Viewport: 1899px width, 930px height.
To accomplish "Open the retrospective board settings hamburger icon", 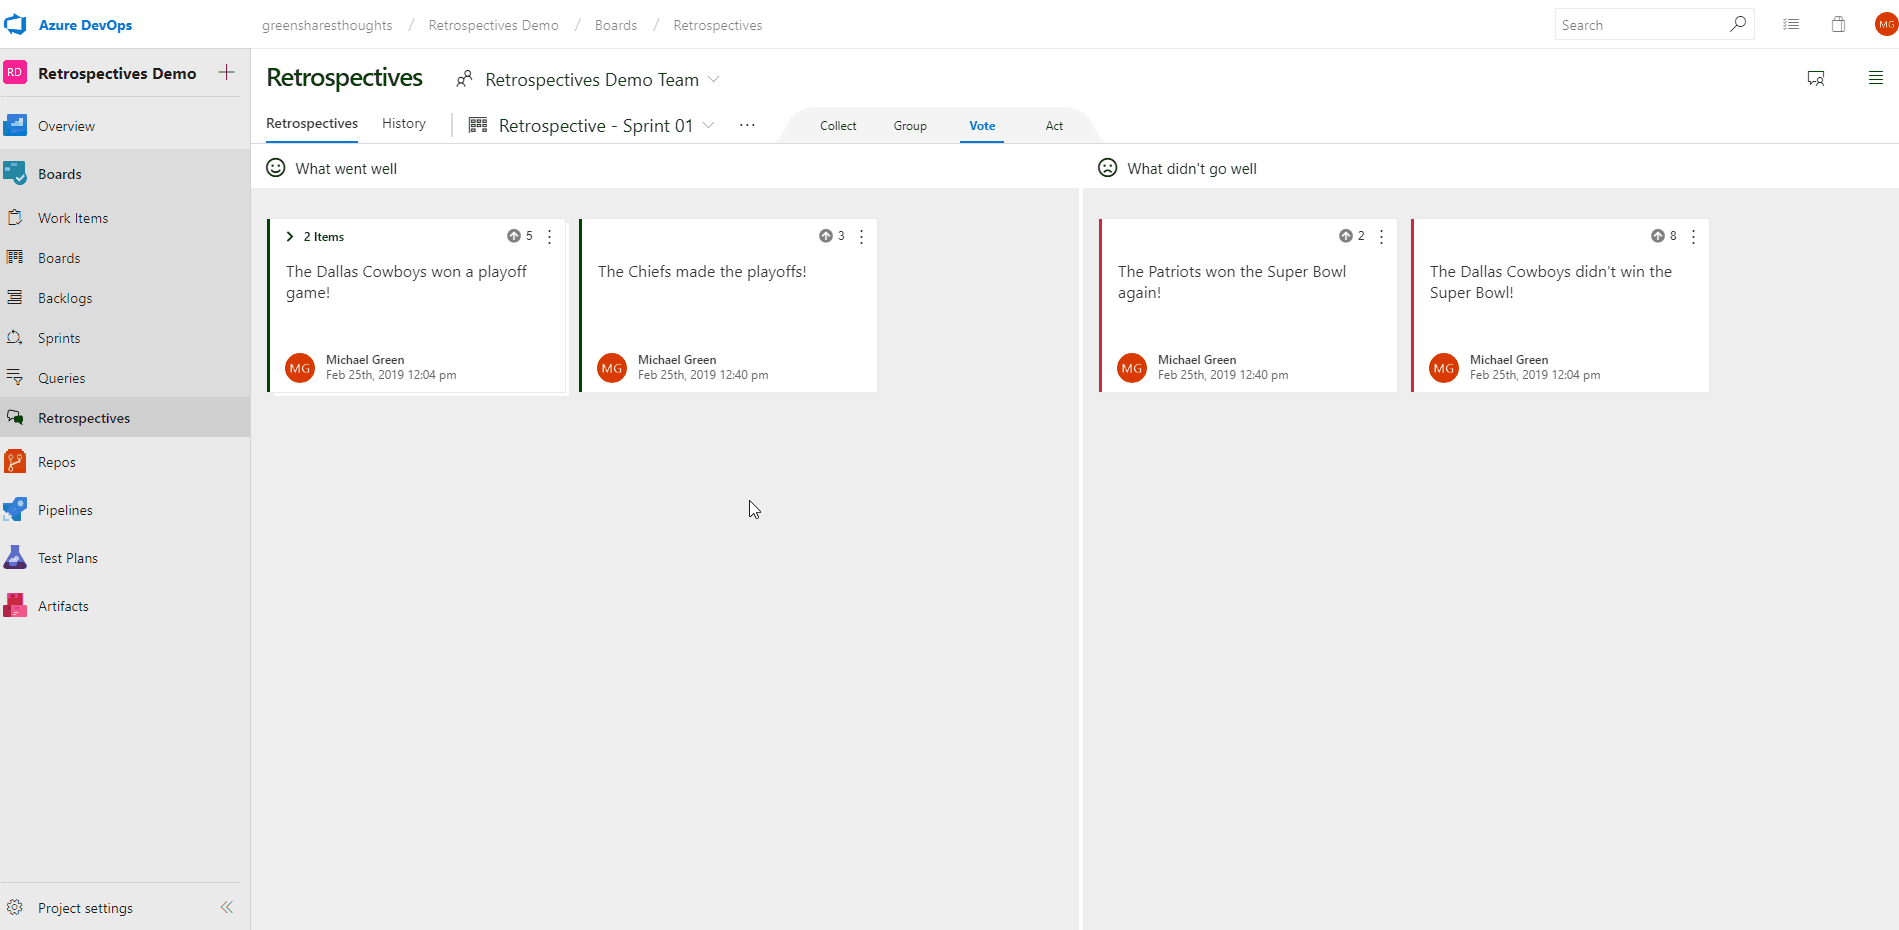I will click(1875, 77).
